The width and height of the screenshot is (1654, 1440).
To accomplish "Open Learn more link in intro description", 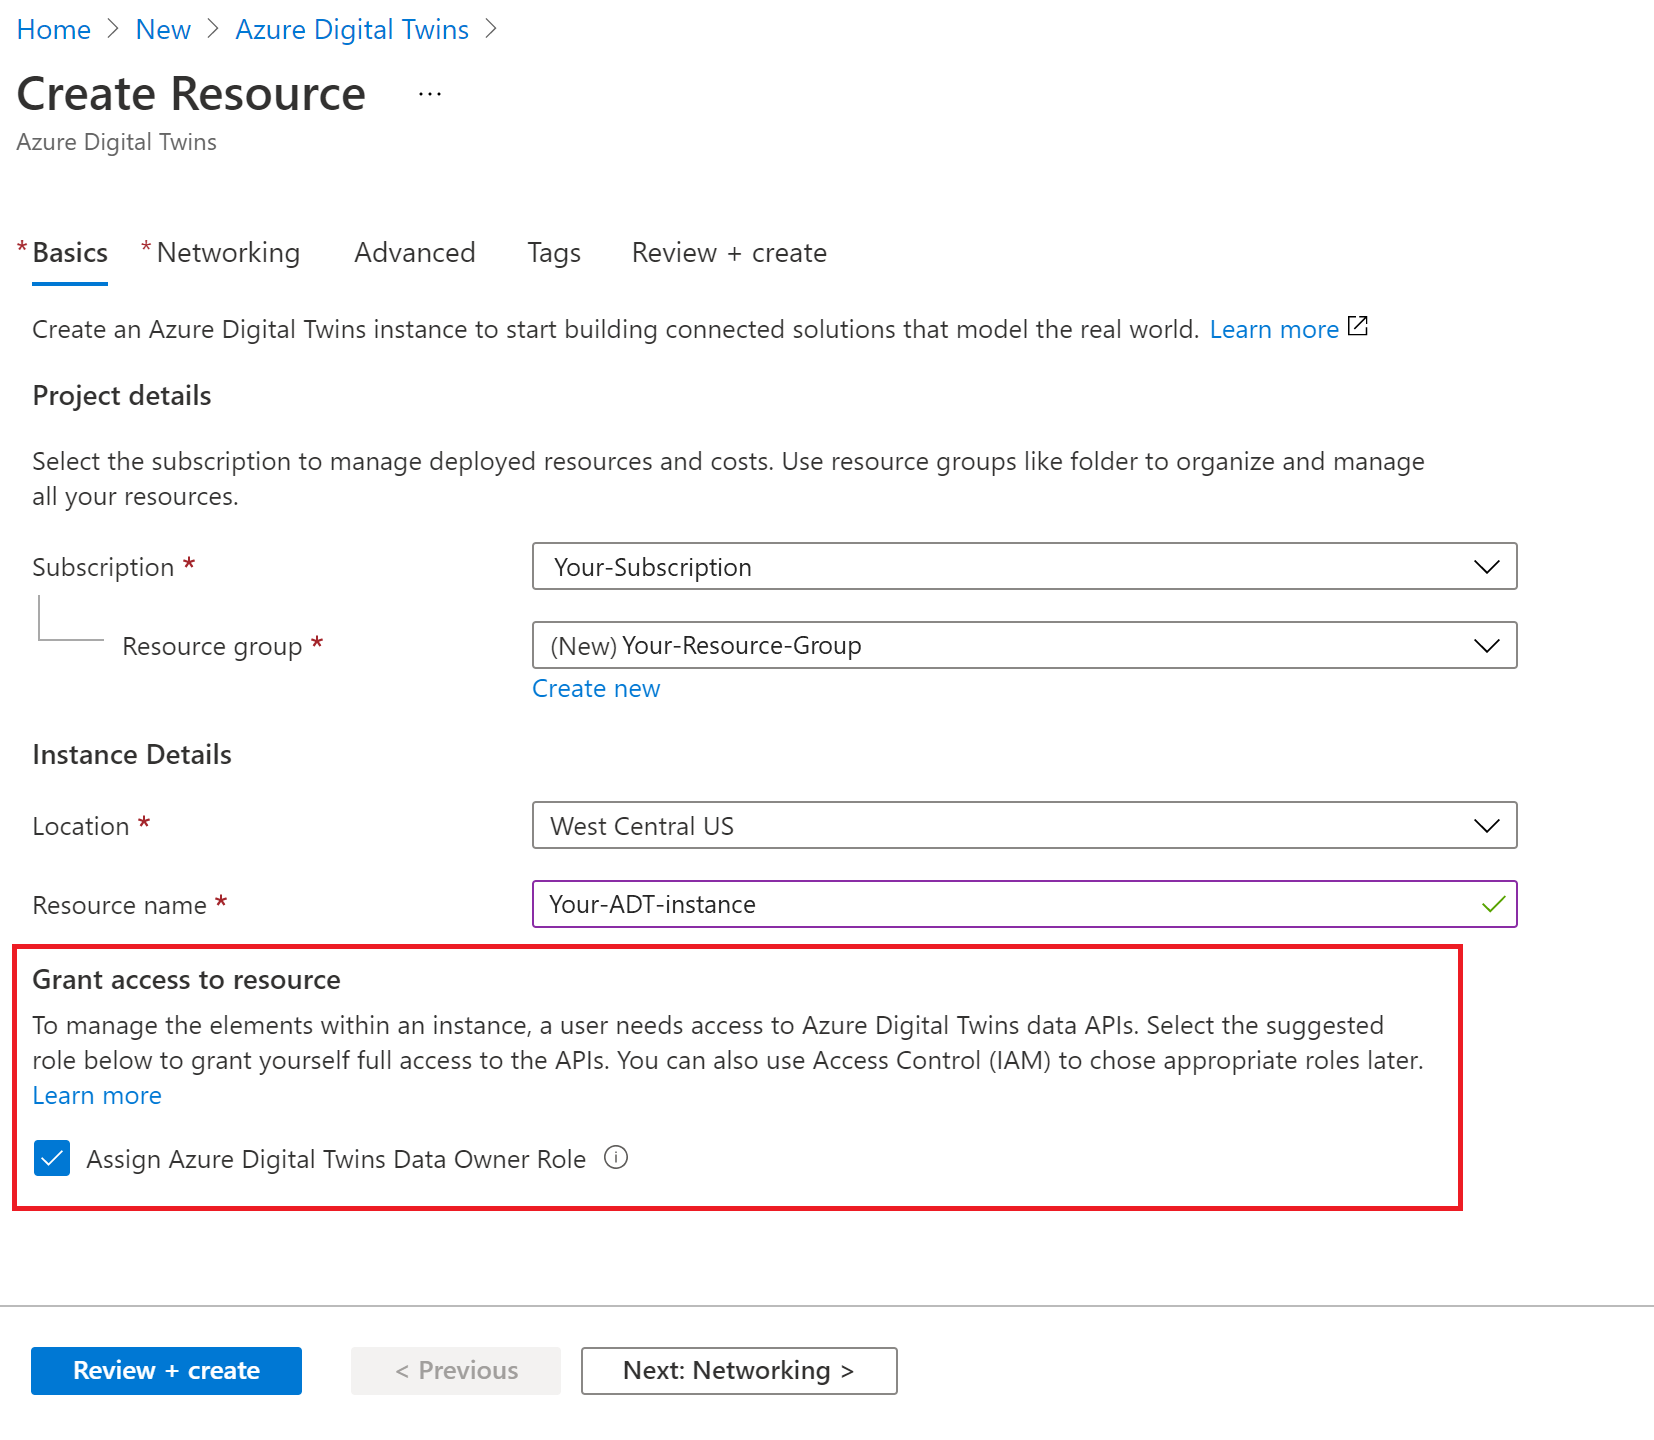I will (1274, 329).
